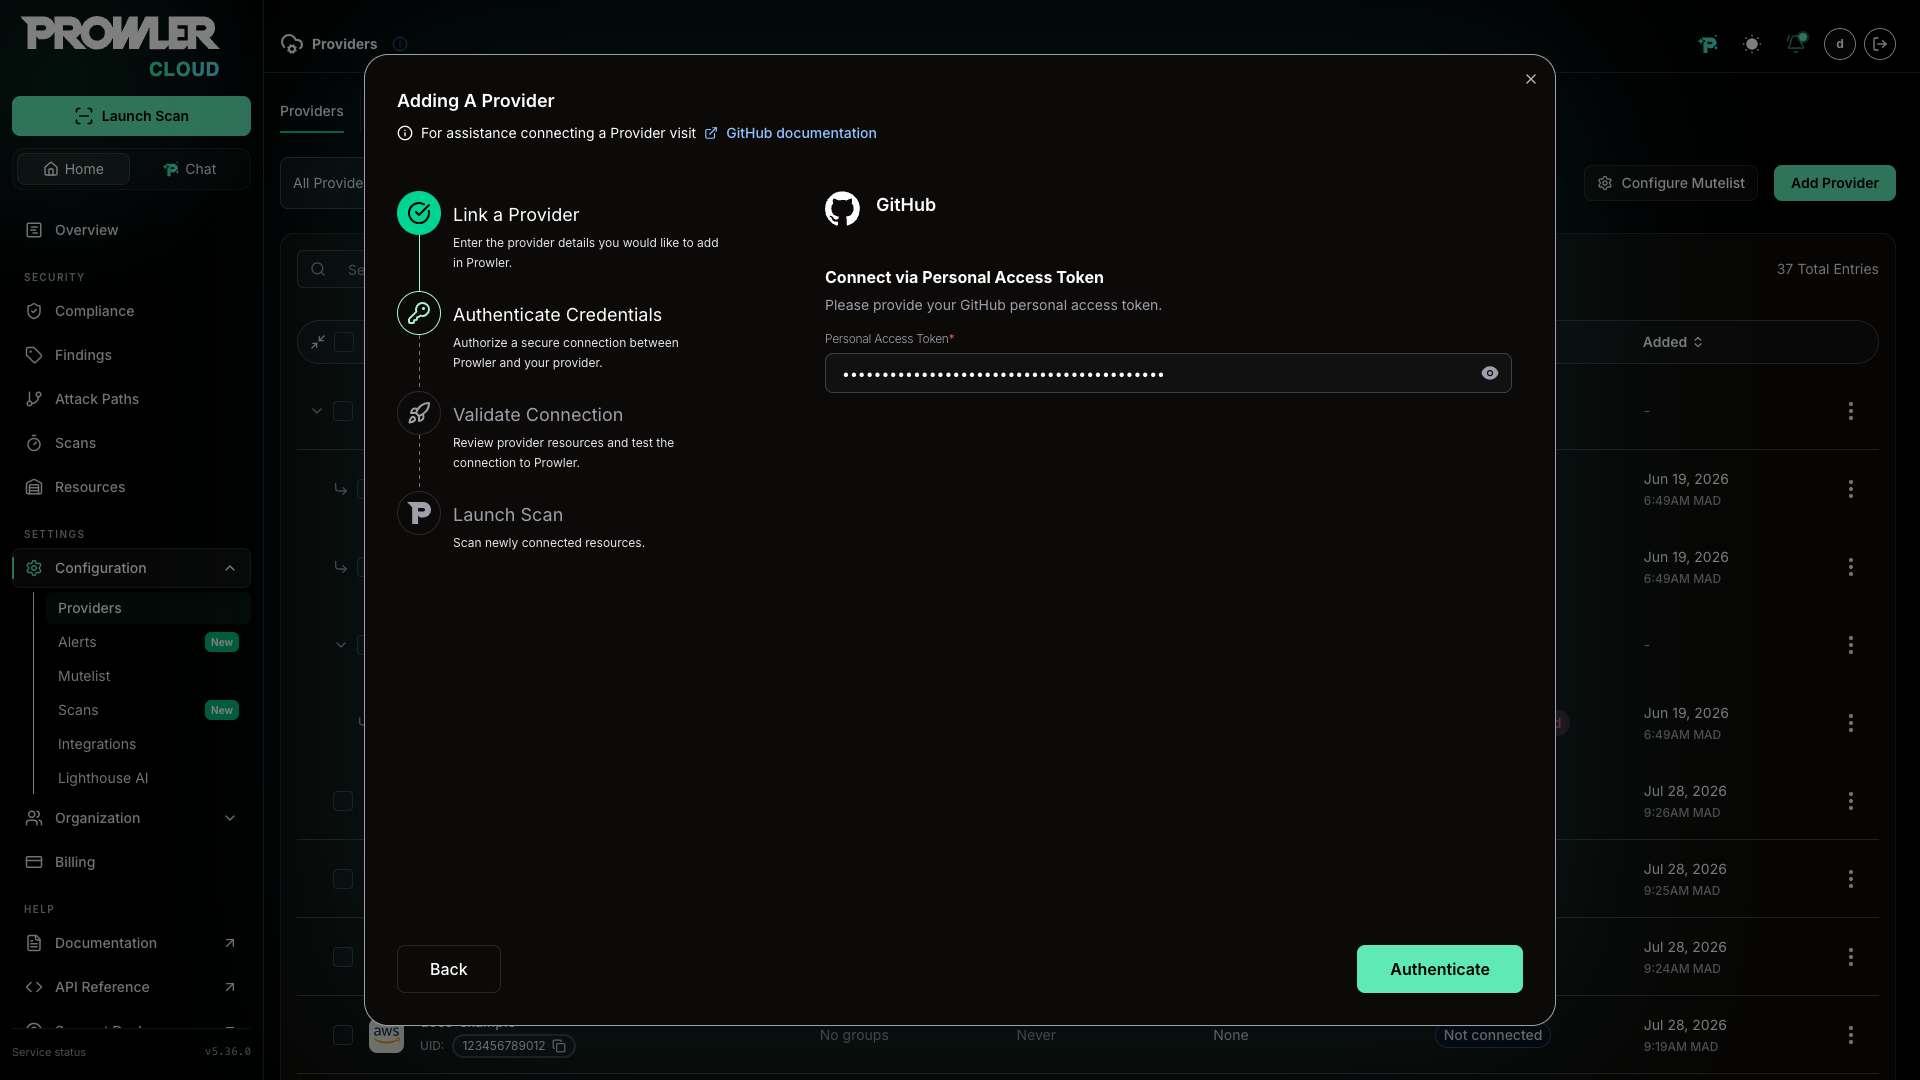The width and height of the screenshot is (1920, 1080).
Task: Click the Launch Scan sidebar button
Action: pos(131,116)
